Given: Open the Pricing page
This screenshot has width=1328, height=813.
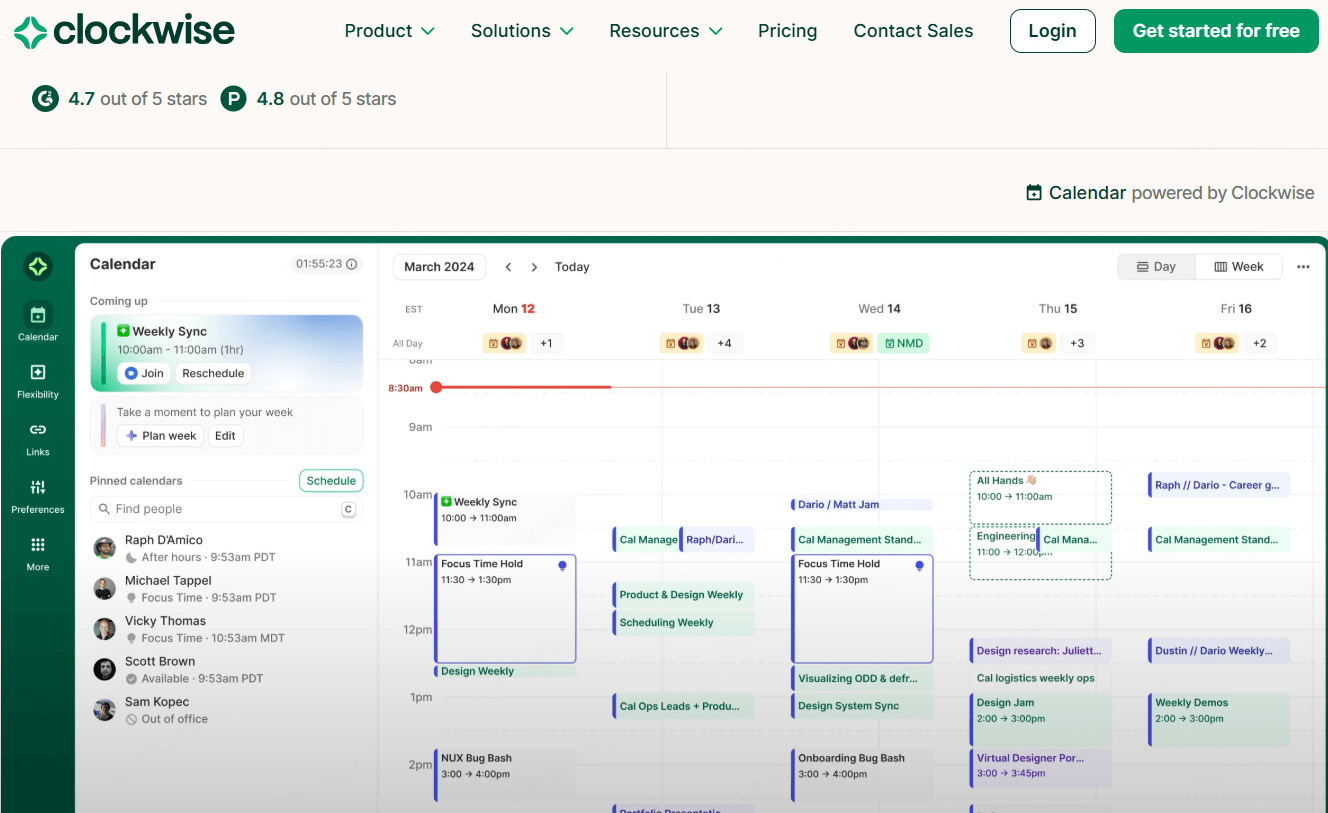Looking at the screenshot, I should 787,31.
